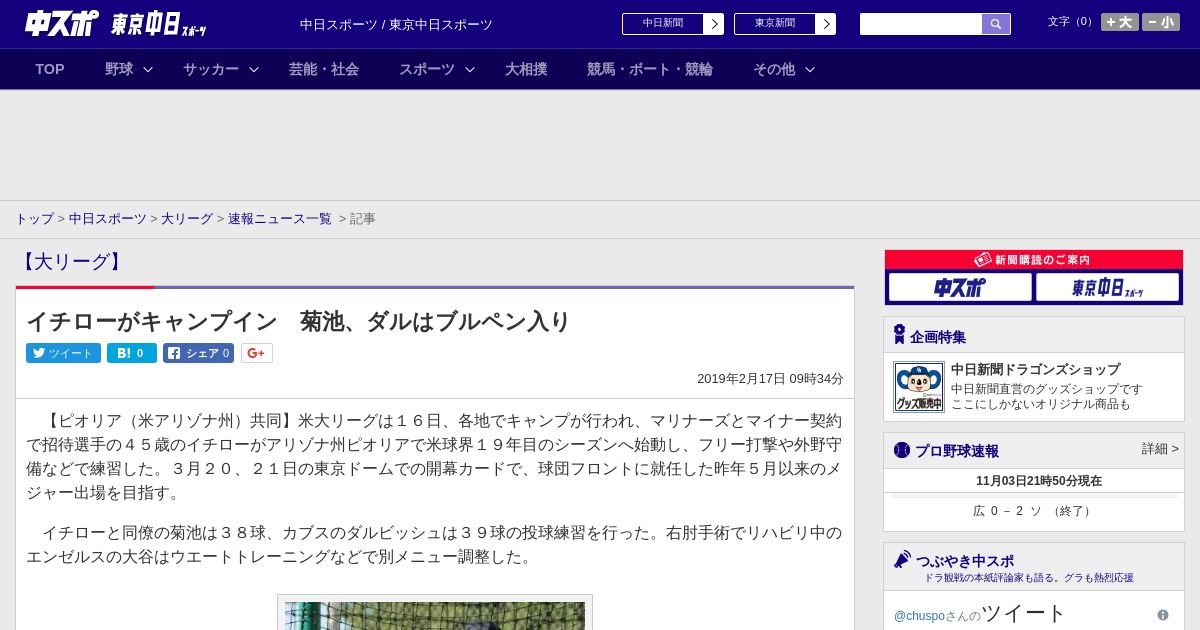Expand the その他 dropdown chevron
This screenshot has height=630, width=1200.
(810, 69)
